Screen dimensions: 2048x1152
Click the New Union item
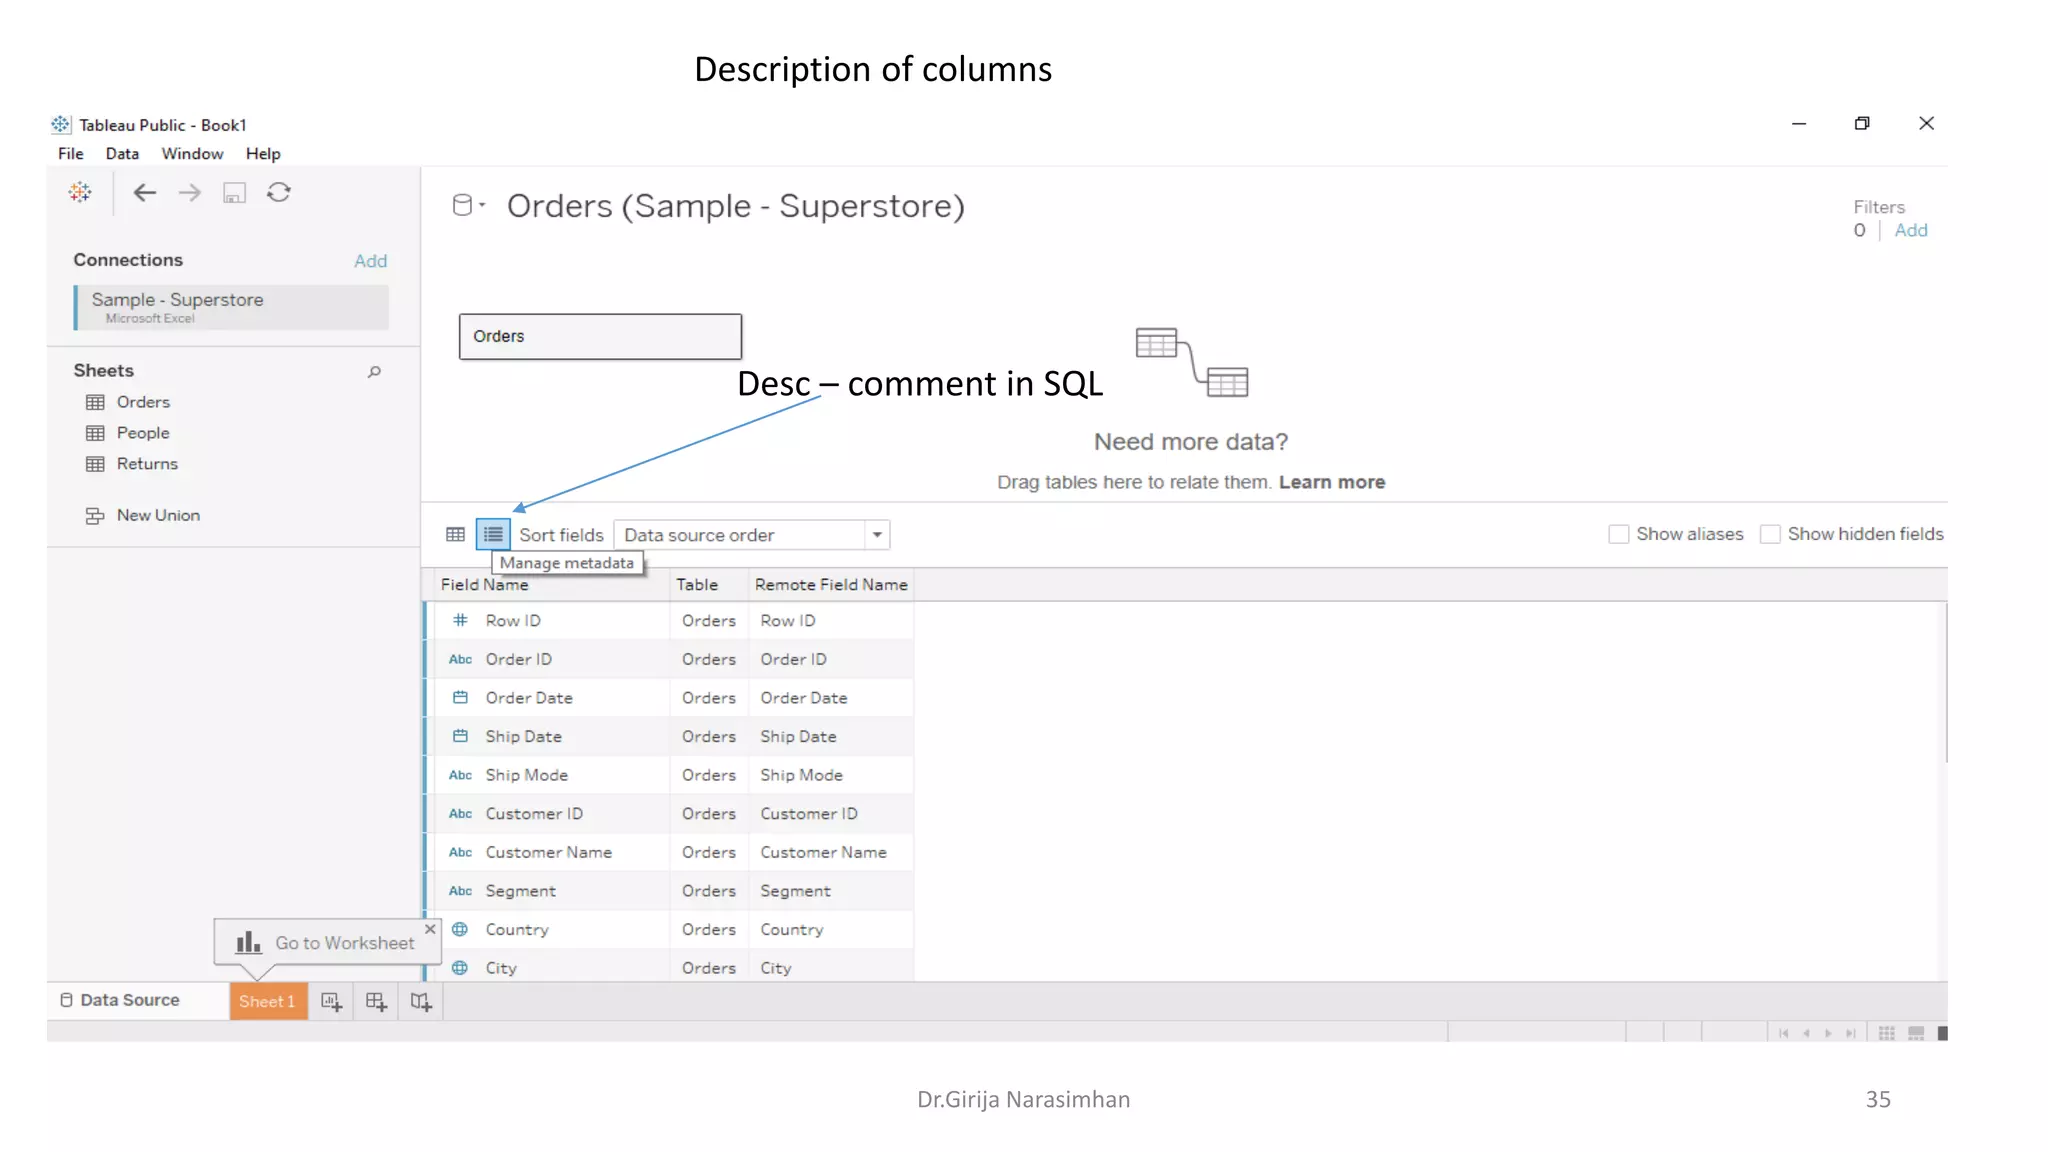158,515
